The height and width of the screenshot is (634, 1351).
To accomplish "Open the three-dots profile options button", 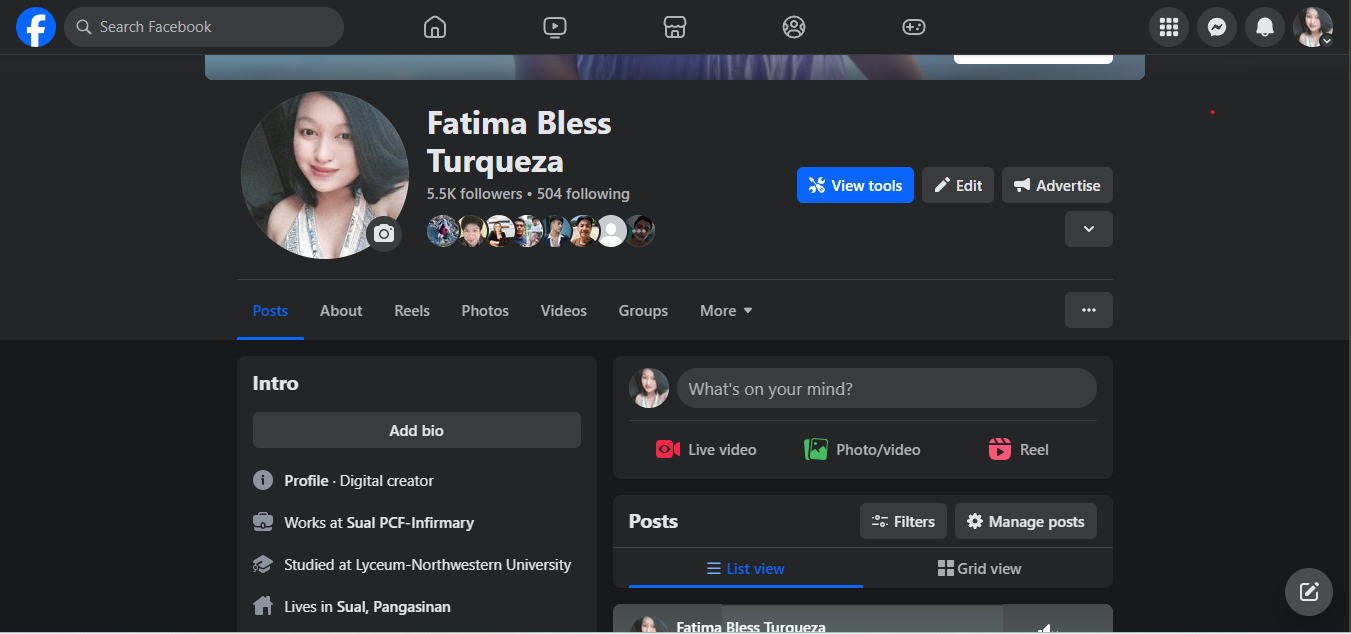I will pos(1089,310).
